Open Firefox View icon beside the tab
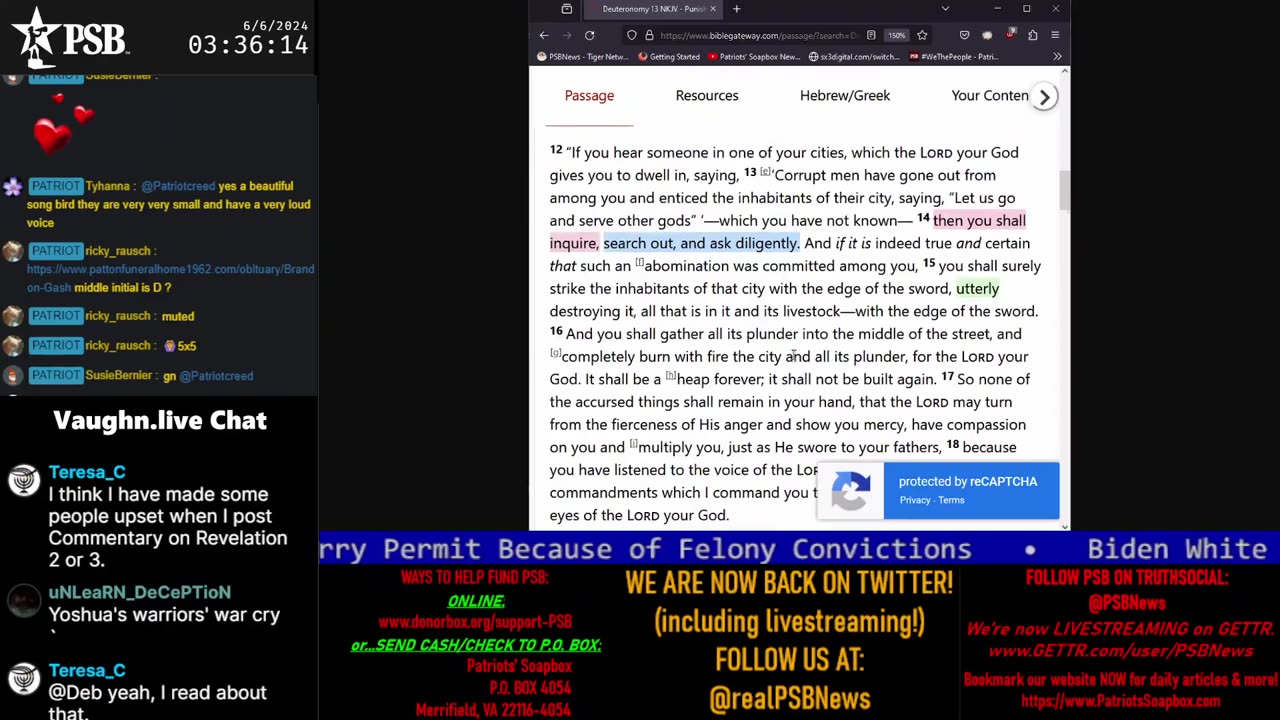The image size is (1280, 720). click(x=566, y=9)
